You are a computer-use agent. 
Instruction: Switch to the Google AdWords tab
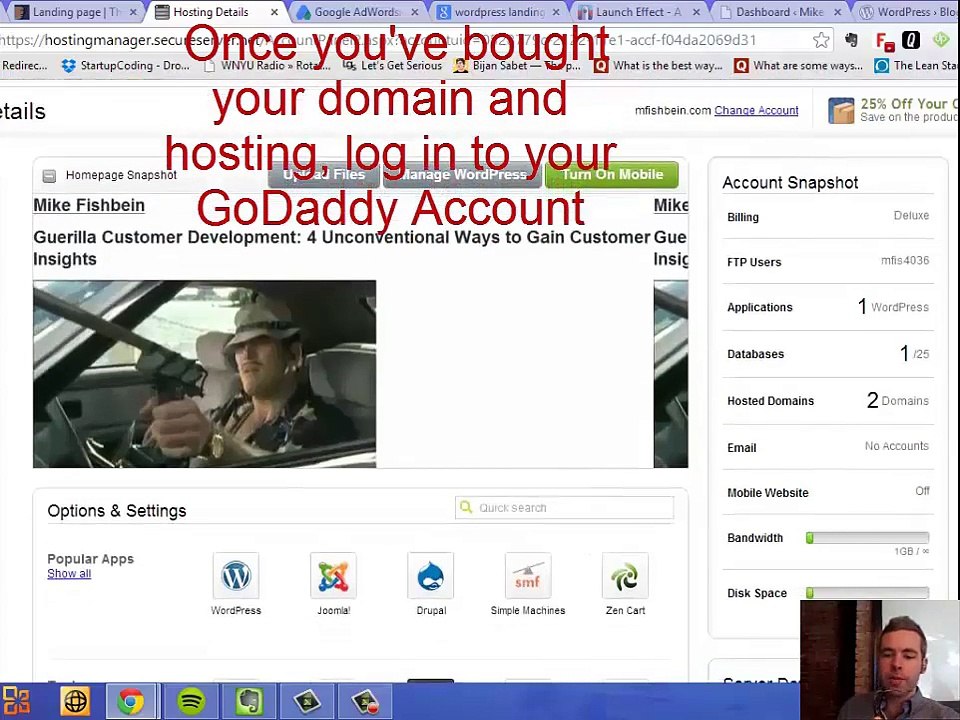pyautogui.click(x=357, y=12)
